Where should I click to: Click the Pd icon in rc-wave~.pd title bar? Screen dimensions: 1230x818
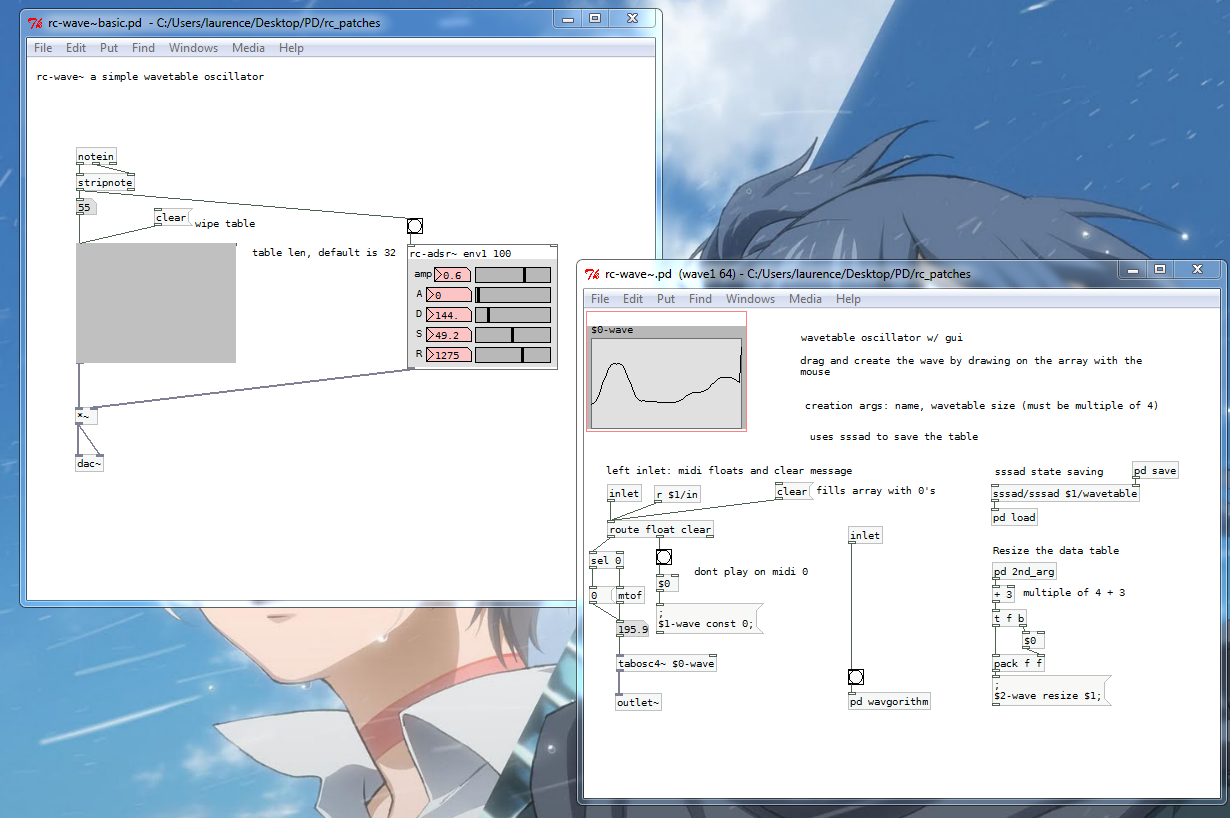[592, 273]
